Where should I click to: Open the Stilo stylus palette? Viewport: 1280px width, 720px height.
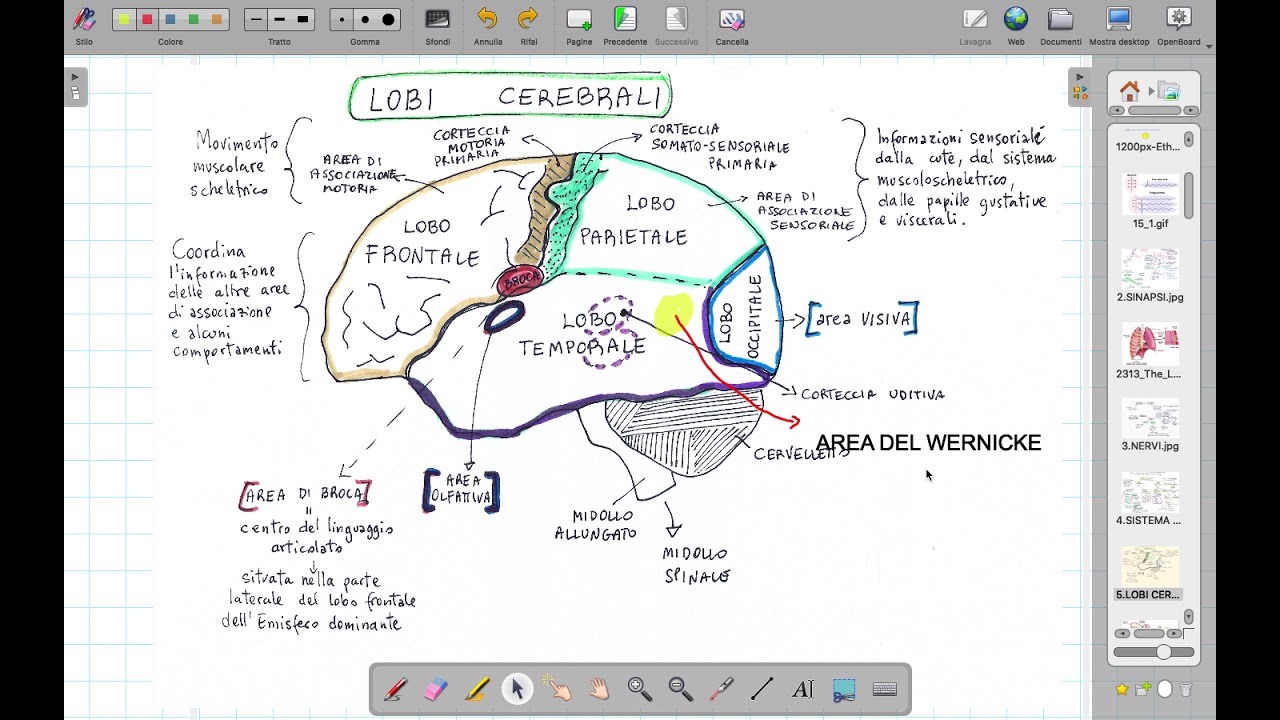click(84, 26)
